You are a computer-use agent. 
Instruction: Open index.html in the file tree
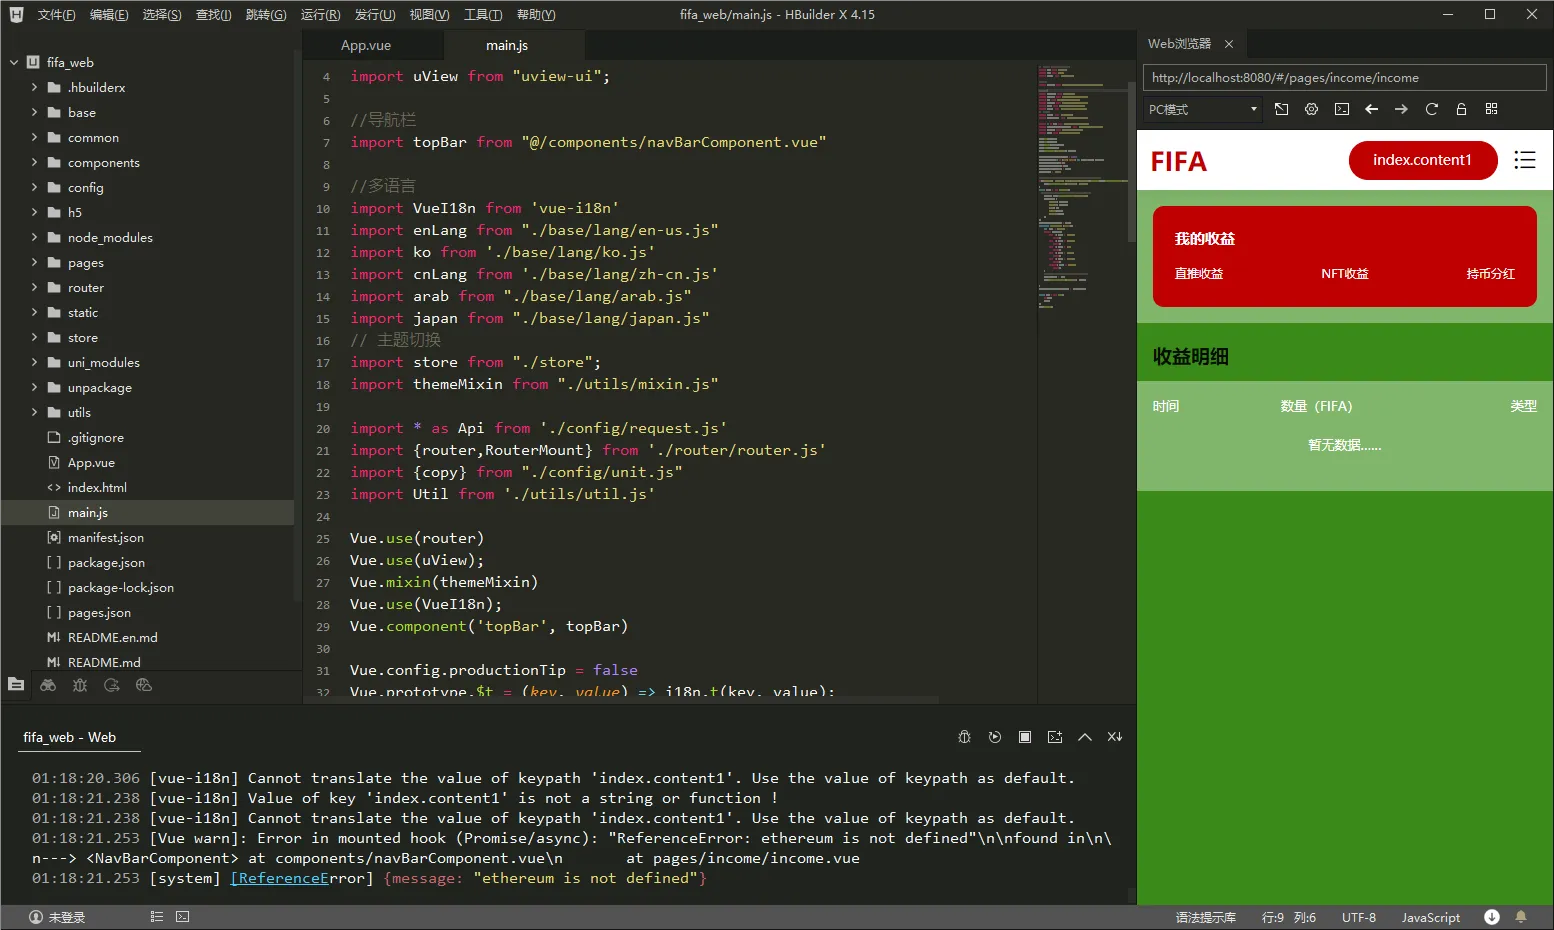tap(97, 487)
